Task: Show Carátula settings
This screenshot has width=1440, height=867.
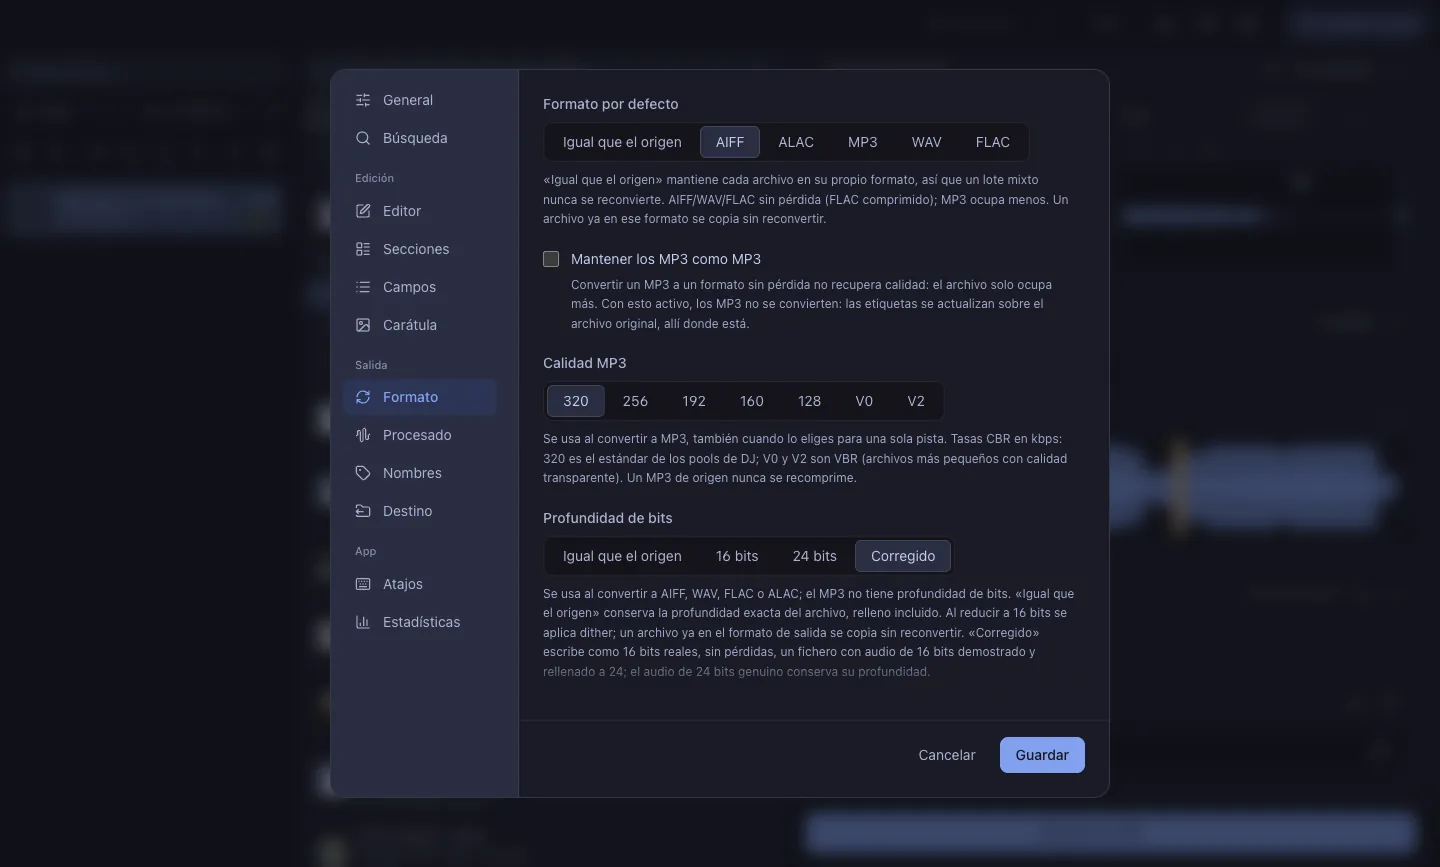Action: pyautogui.click(x=420, y=325)
